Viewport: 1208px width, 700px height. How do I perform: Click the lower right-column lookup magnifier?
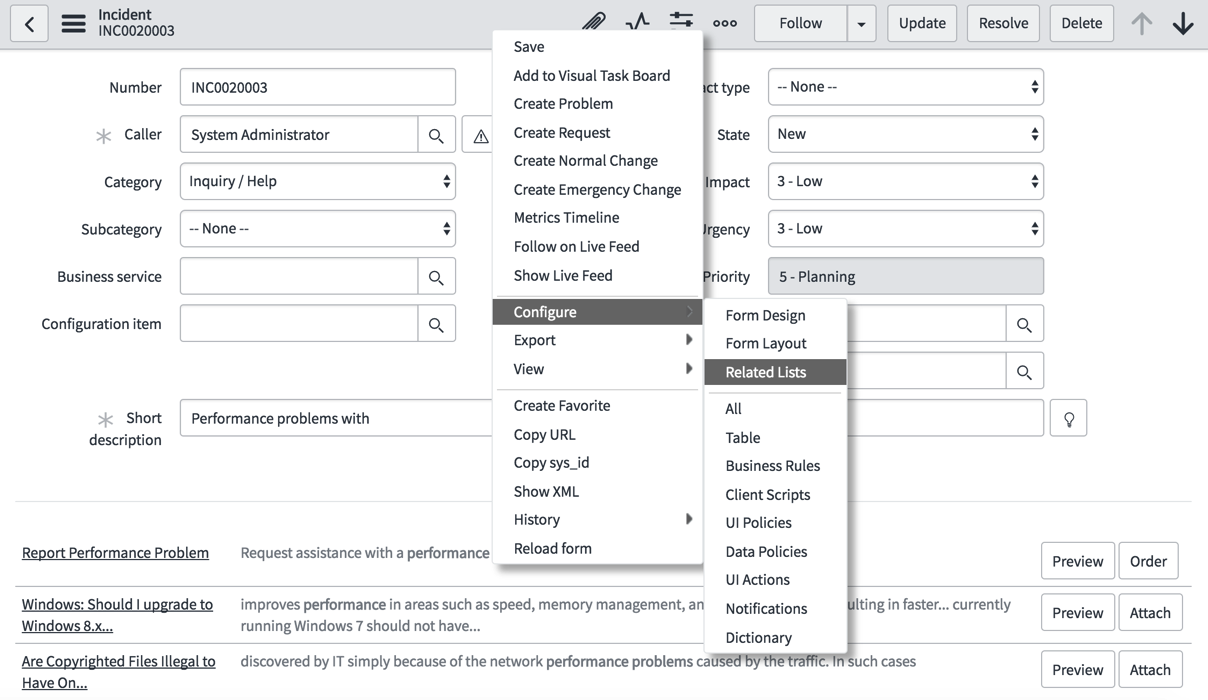(1024, 371)
